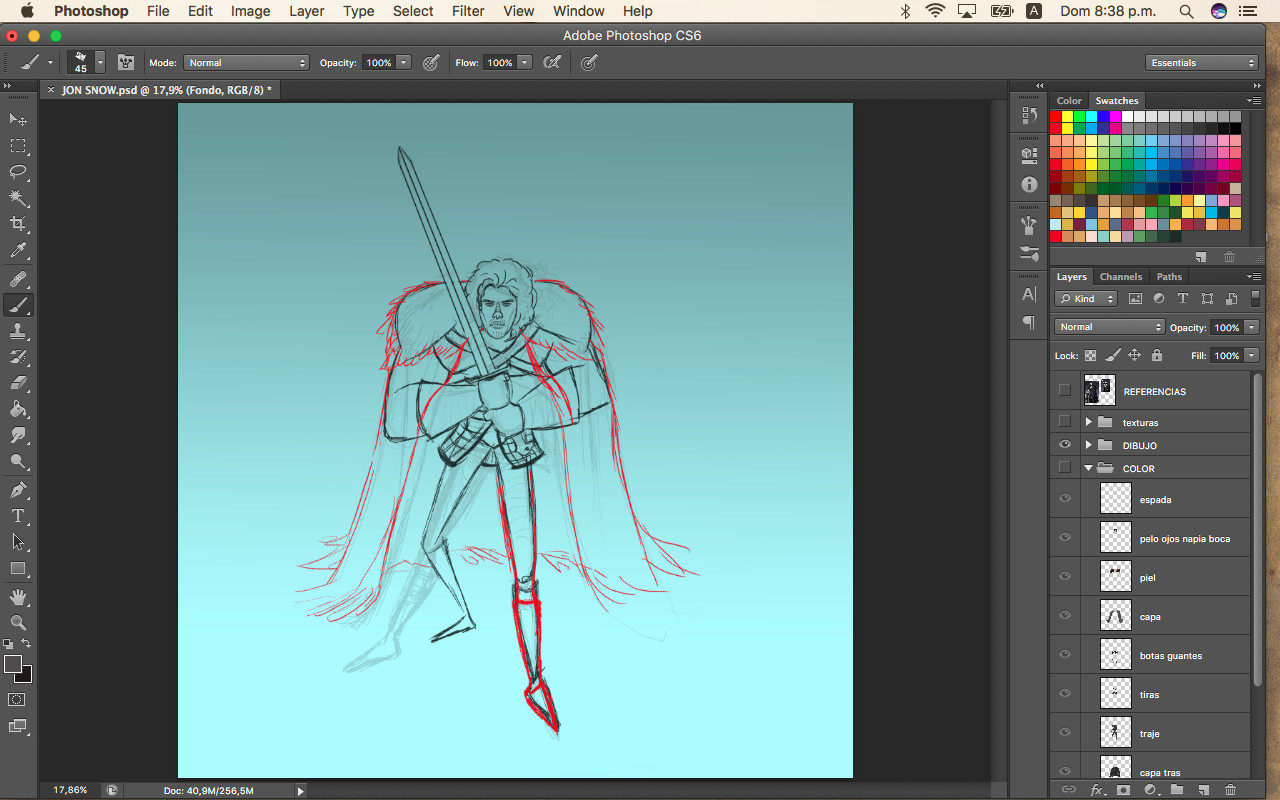Click the REFERENCIAS layer thumbnail

pyautogui.click(x=1099, y=390)
